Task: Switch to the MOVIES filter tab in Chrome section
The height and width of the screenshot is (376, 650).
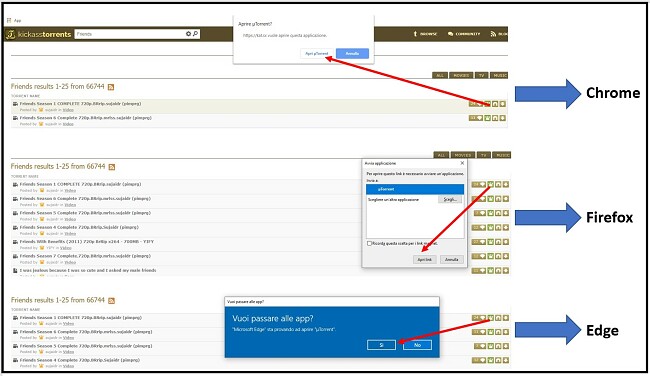Action: (x=461, y=75)
